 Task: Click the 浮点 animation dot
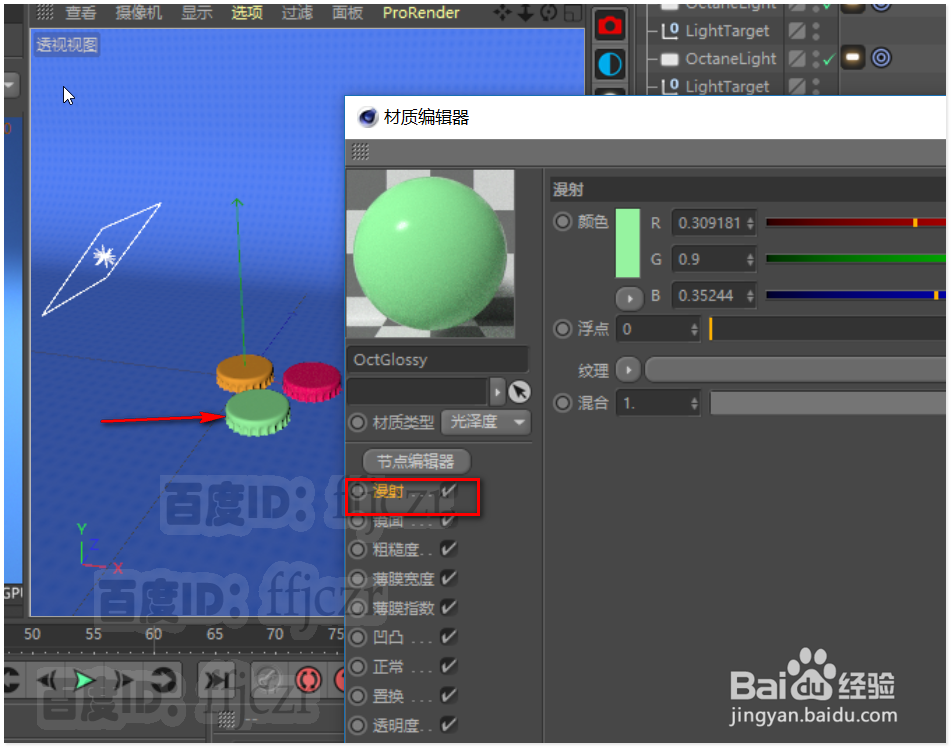(563, 329)
